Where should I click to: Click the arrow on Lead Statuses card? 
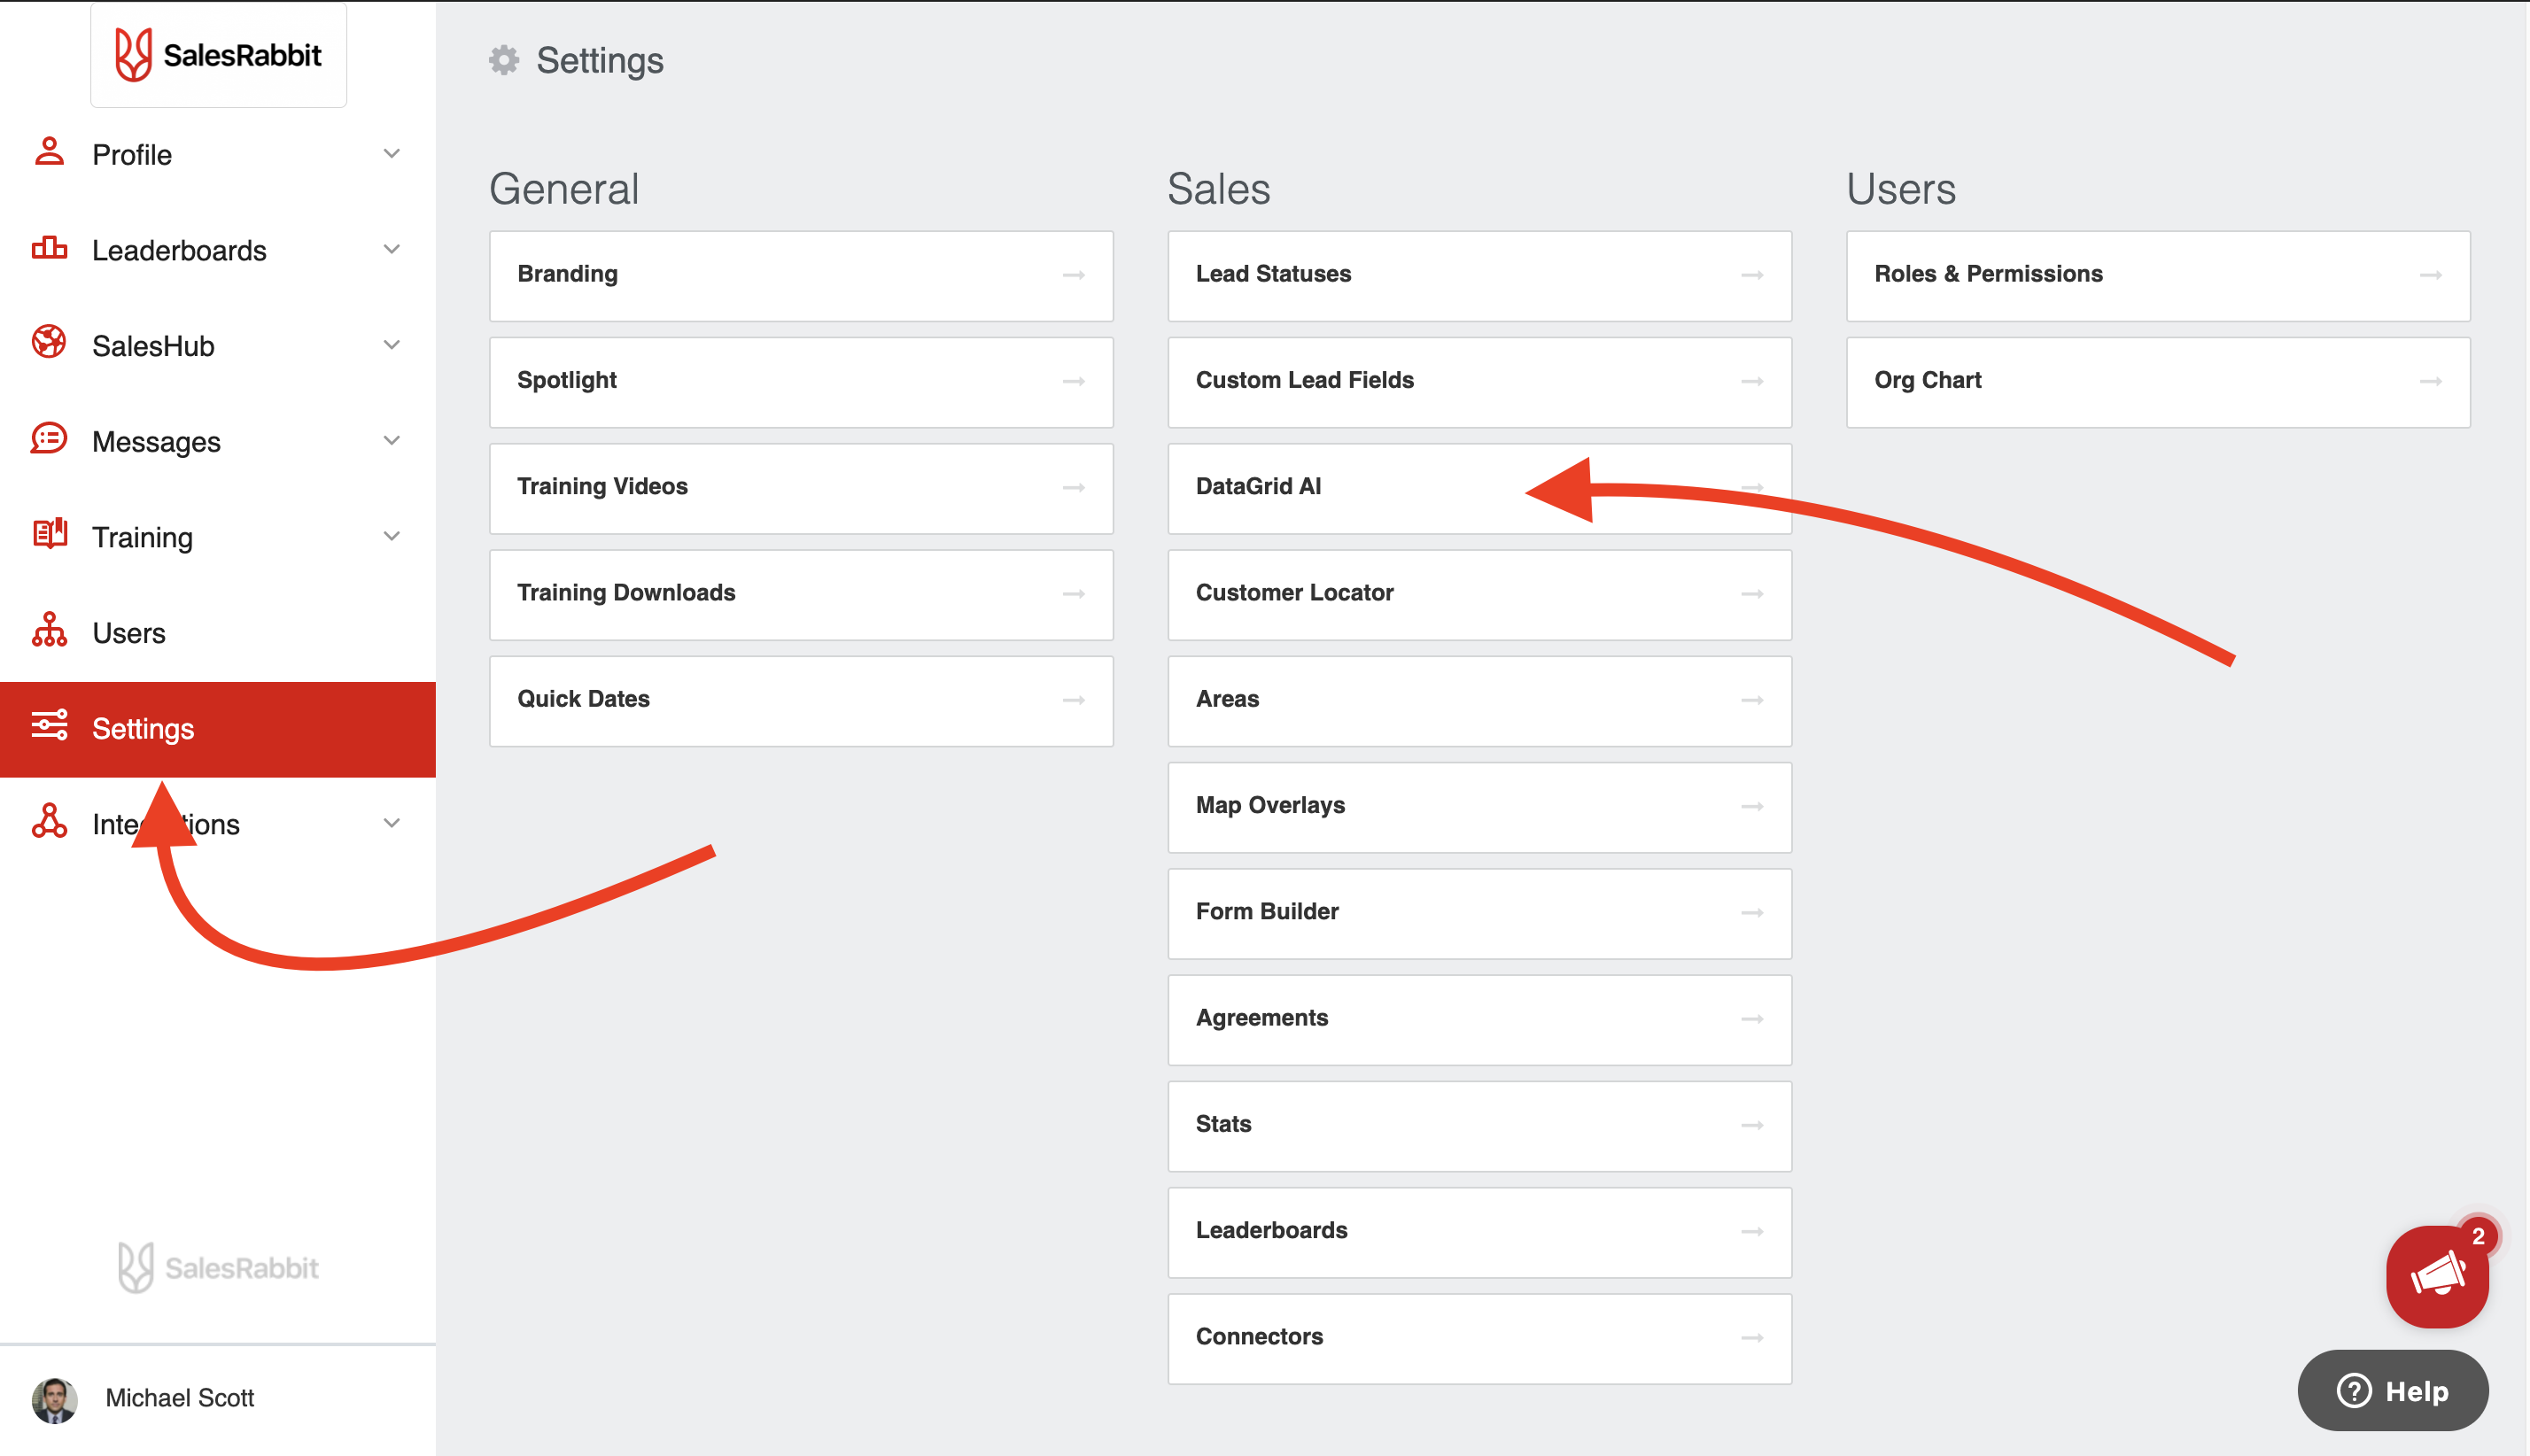click(x=1752, y=275)
